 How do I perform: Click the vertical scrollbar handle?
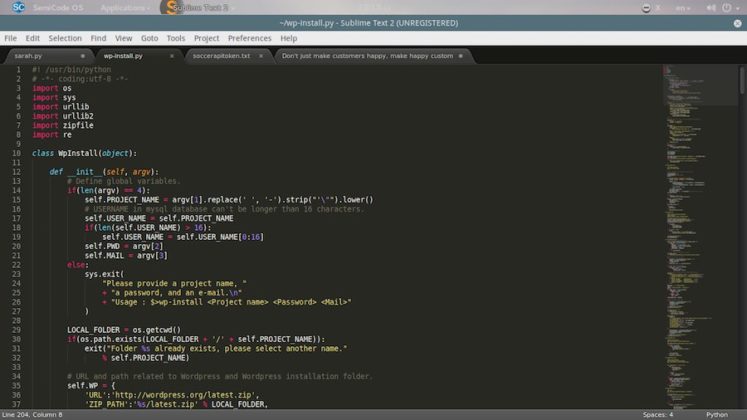(742, 80)
